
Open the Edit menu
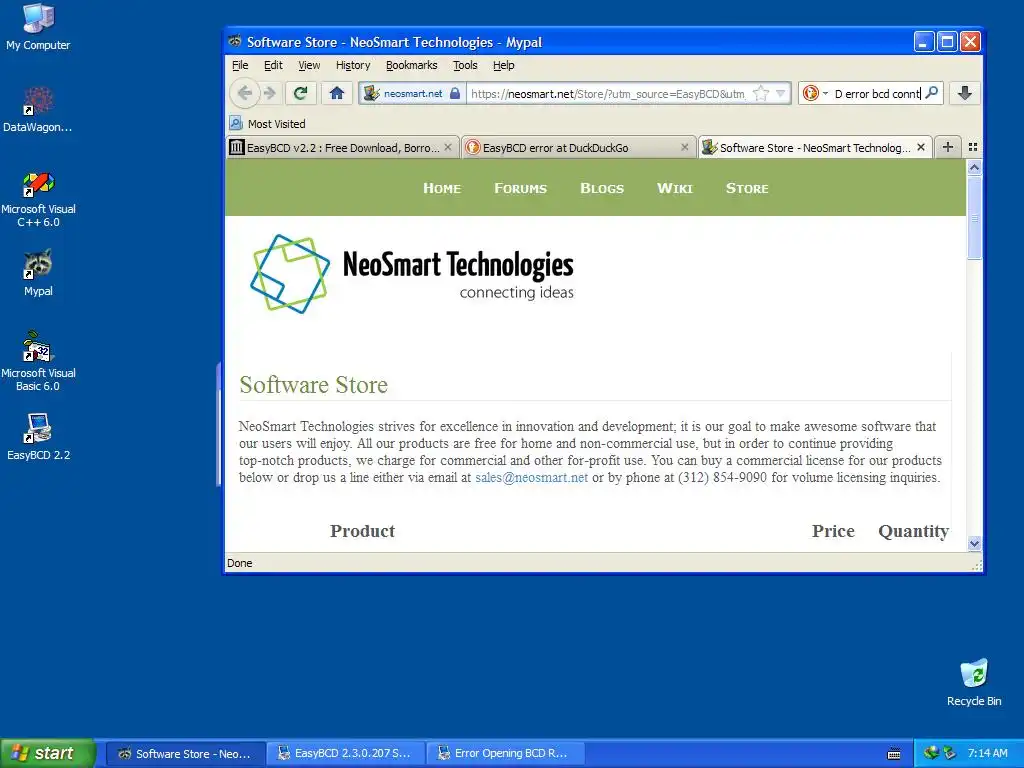point(273,65)
